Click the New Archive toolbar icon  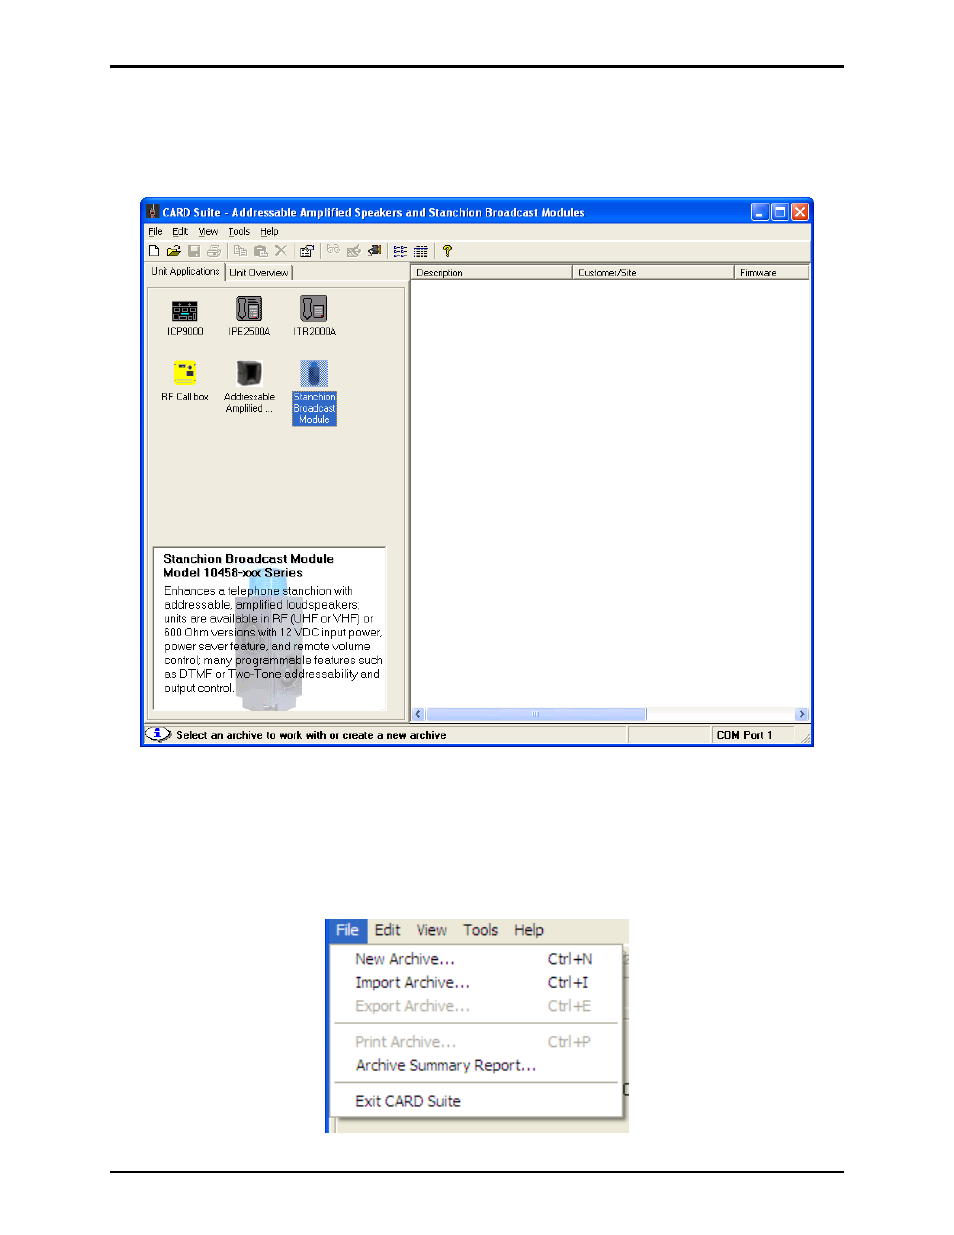click(154, 251)
